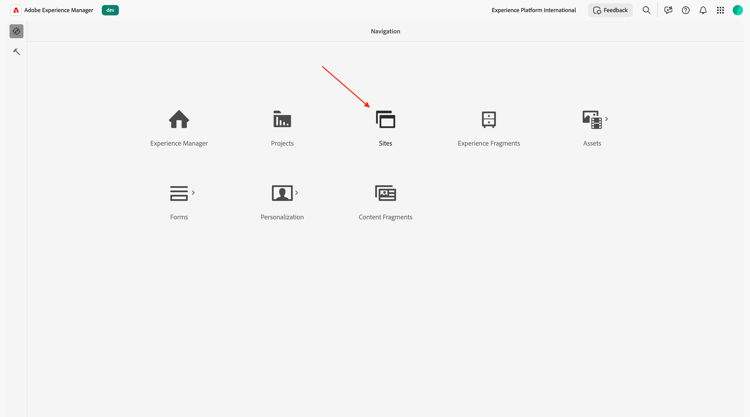Click the Content Fragments label
This screenshot has width=750, height=417.
tap(386, 217)
